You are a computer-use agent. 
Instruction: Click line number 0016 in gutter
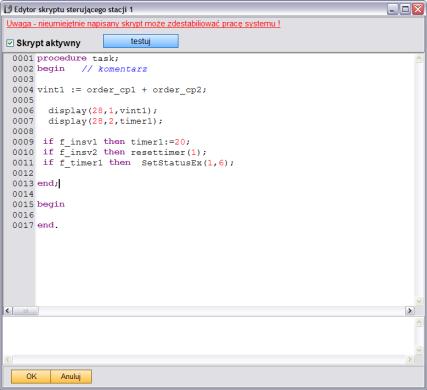point(23,215)
